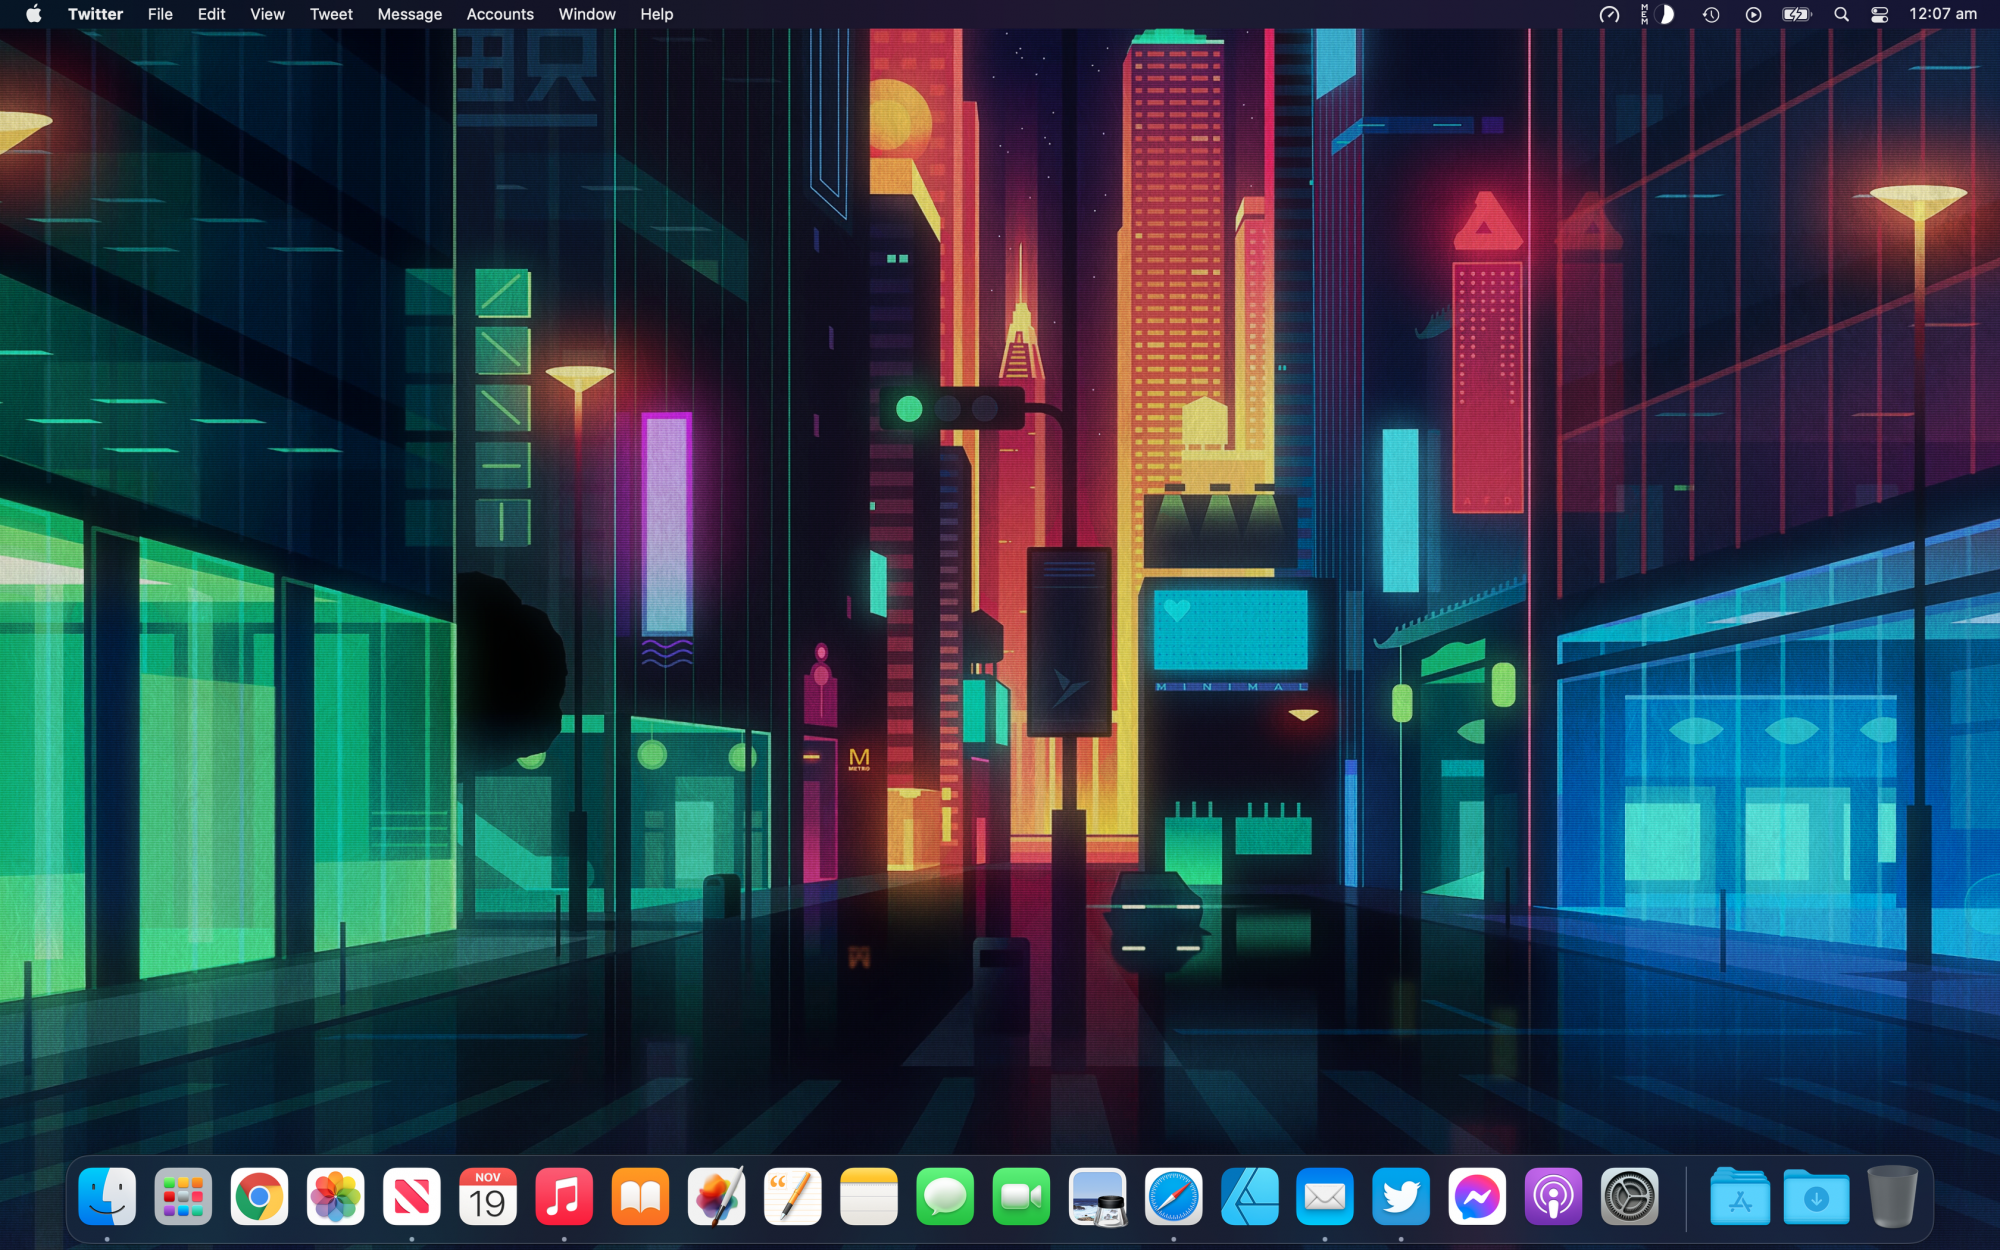The width and height of the screenshot is (2000, 1250).
Task: Open the File menu
Action: point(160,14)
